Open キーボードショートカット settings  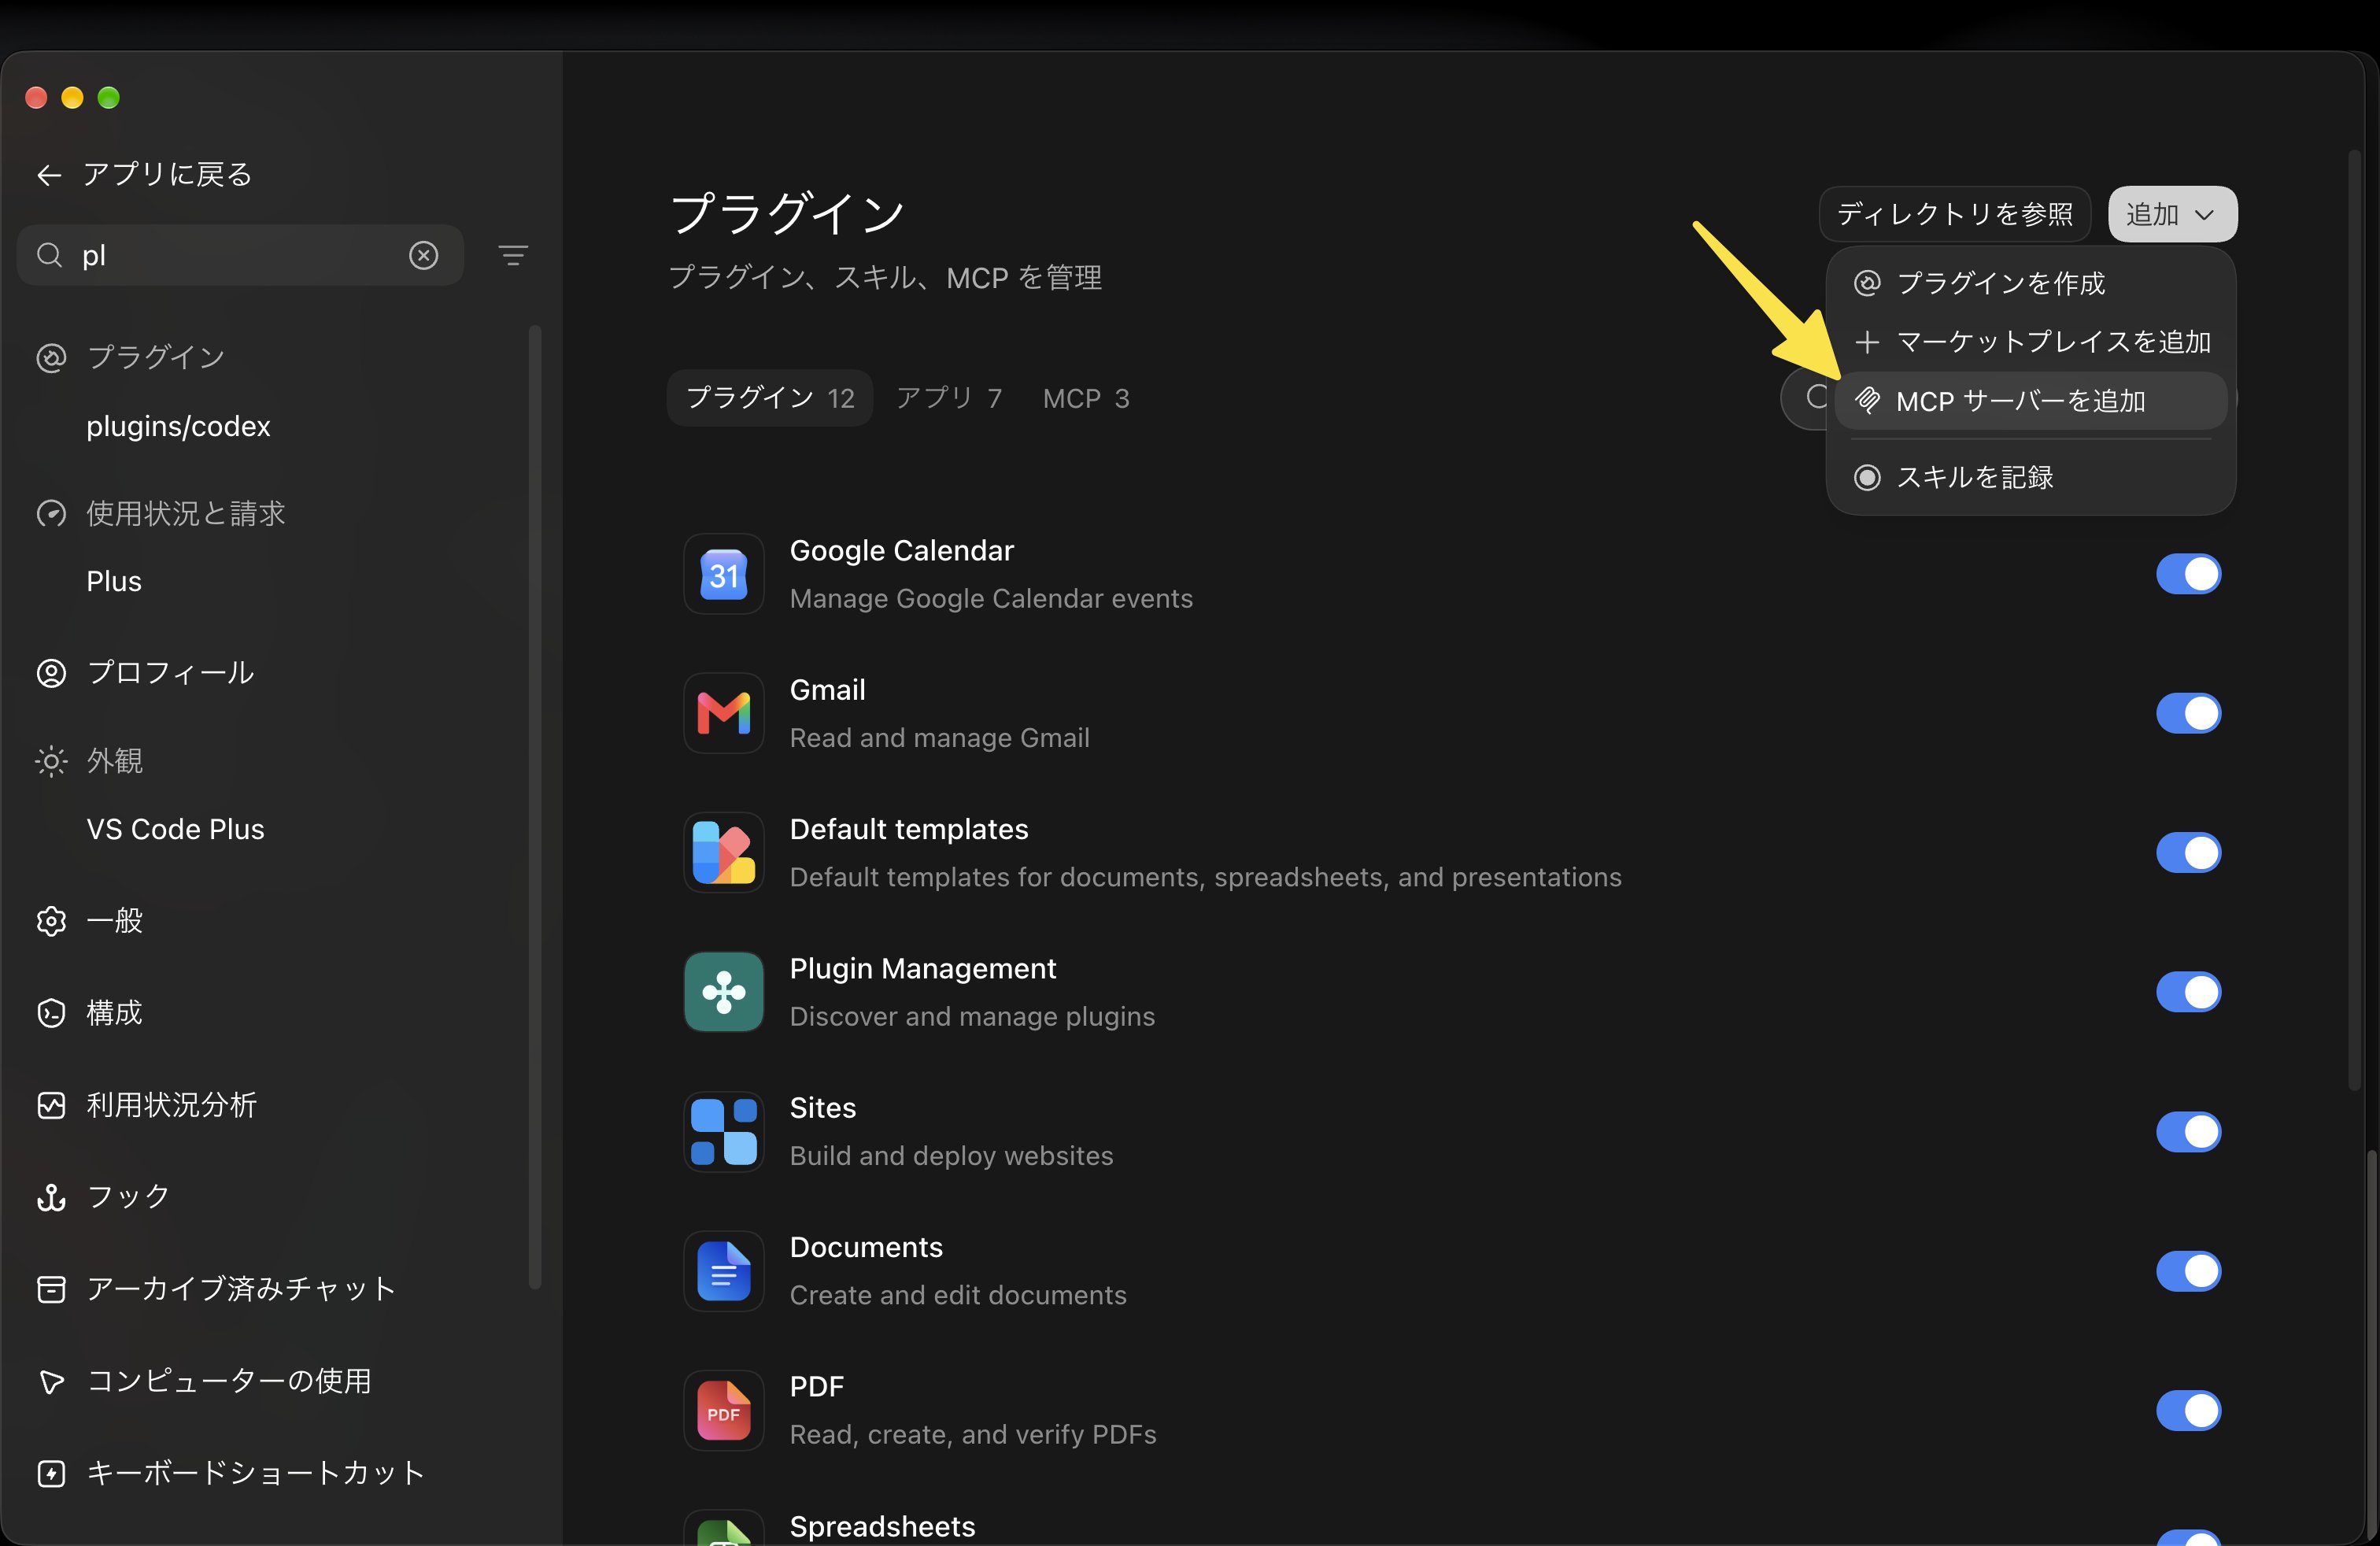231,1472
